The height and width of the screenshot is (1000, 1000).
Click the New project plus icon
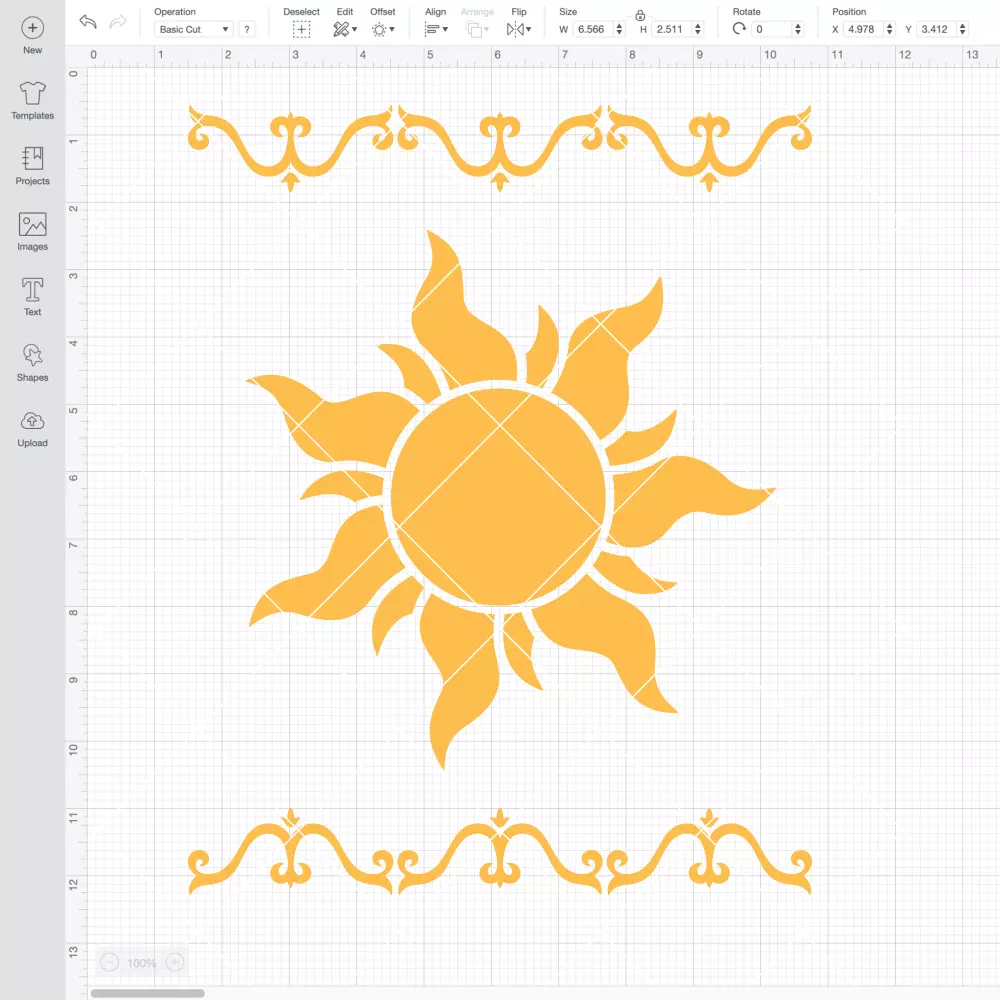coord(33,28)
